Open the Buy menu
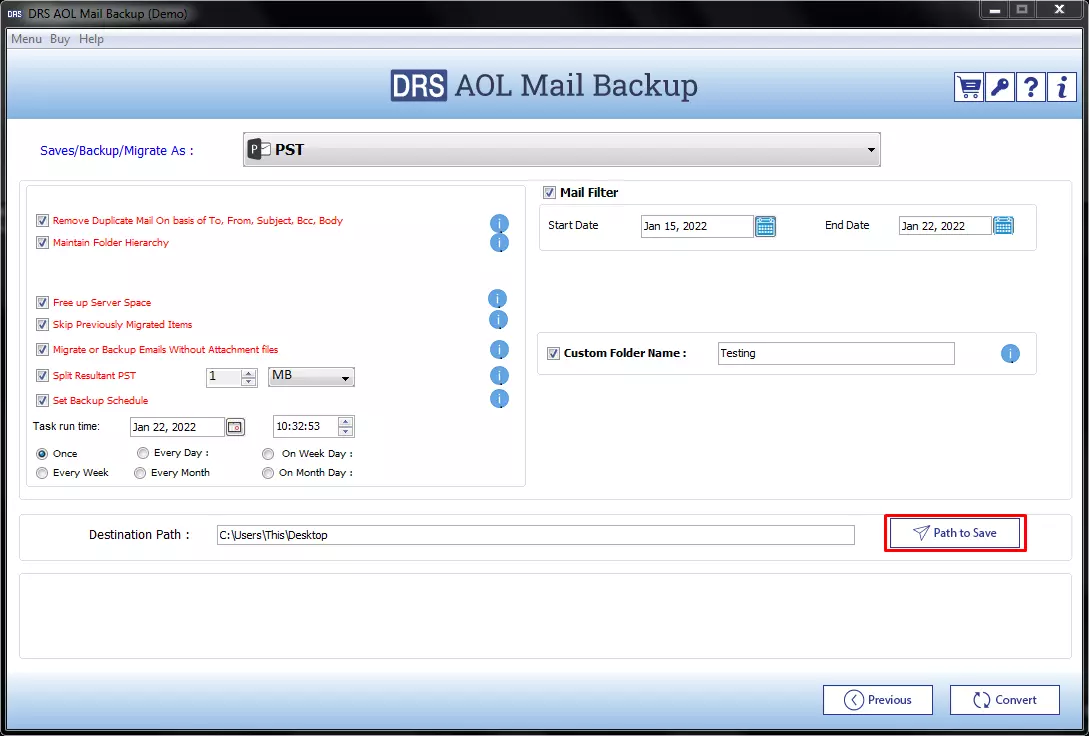 [x=60, y=39]
